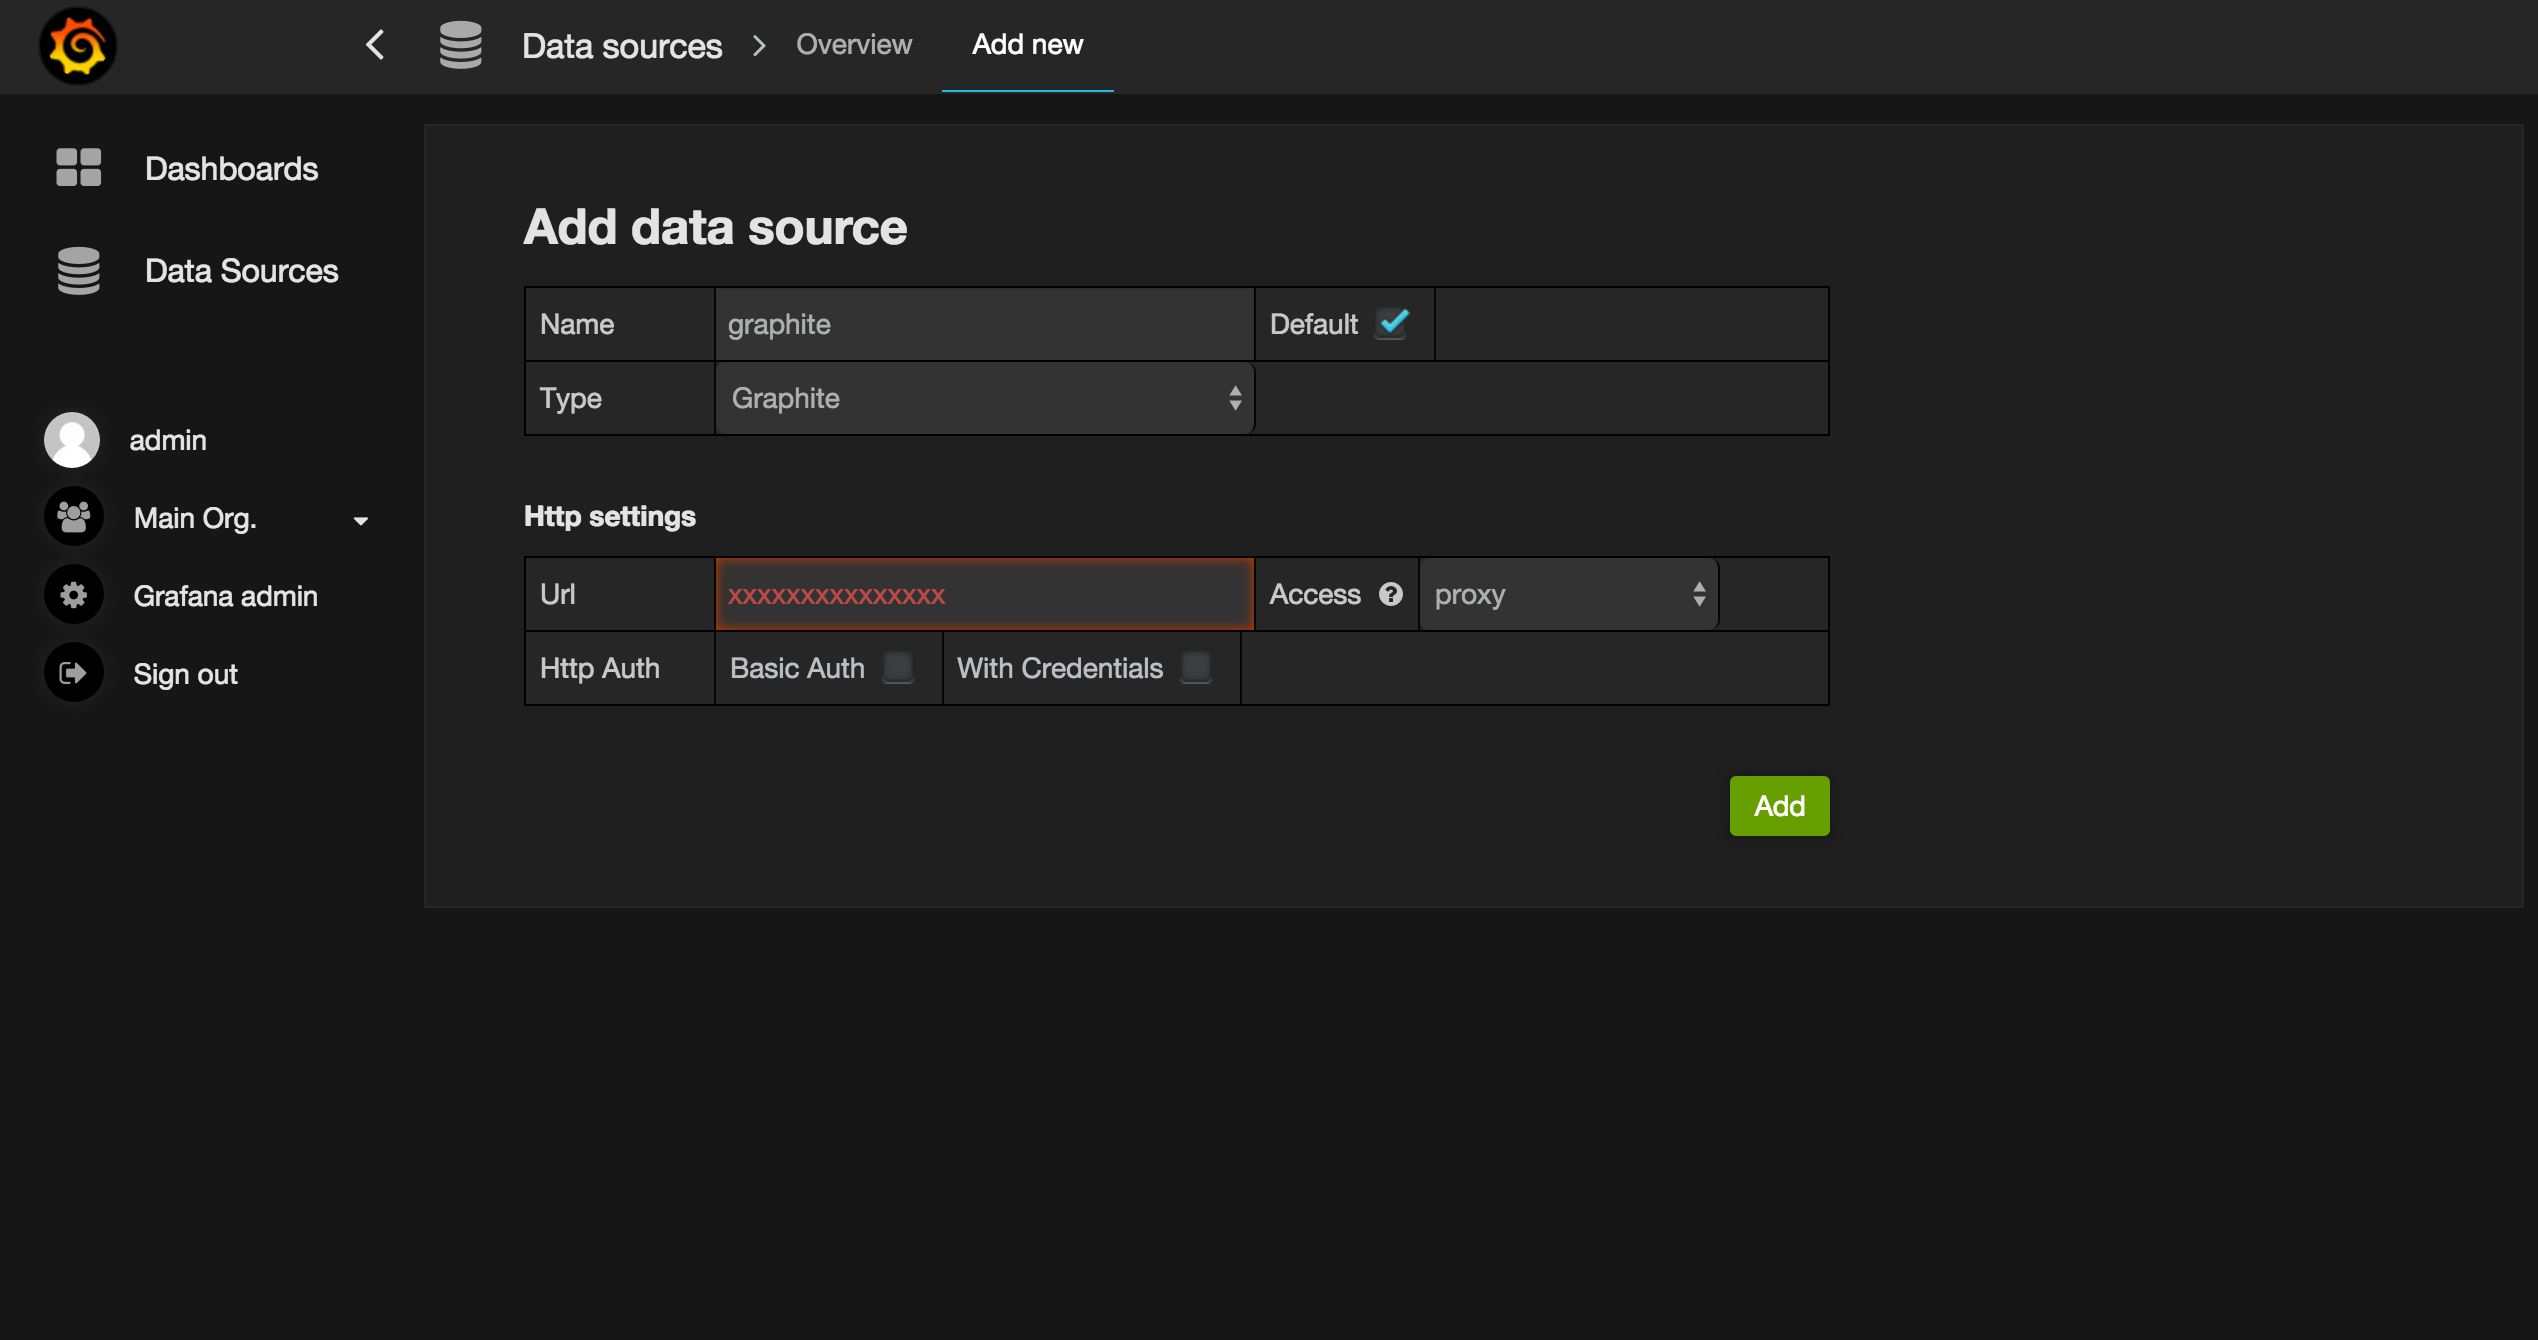Click the Sign out link
The image size is (2538, 1340).
(x=186, y=674)
